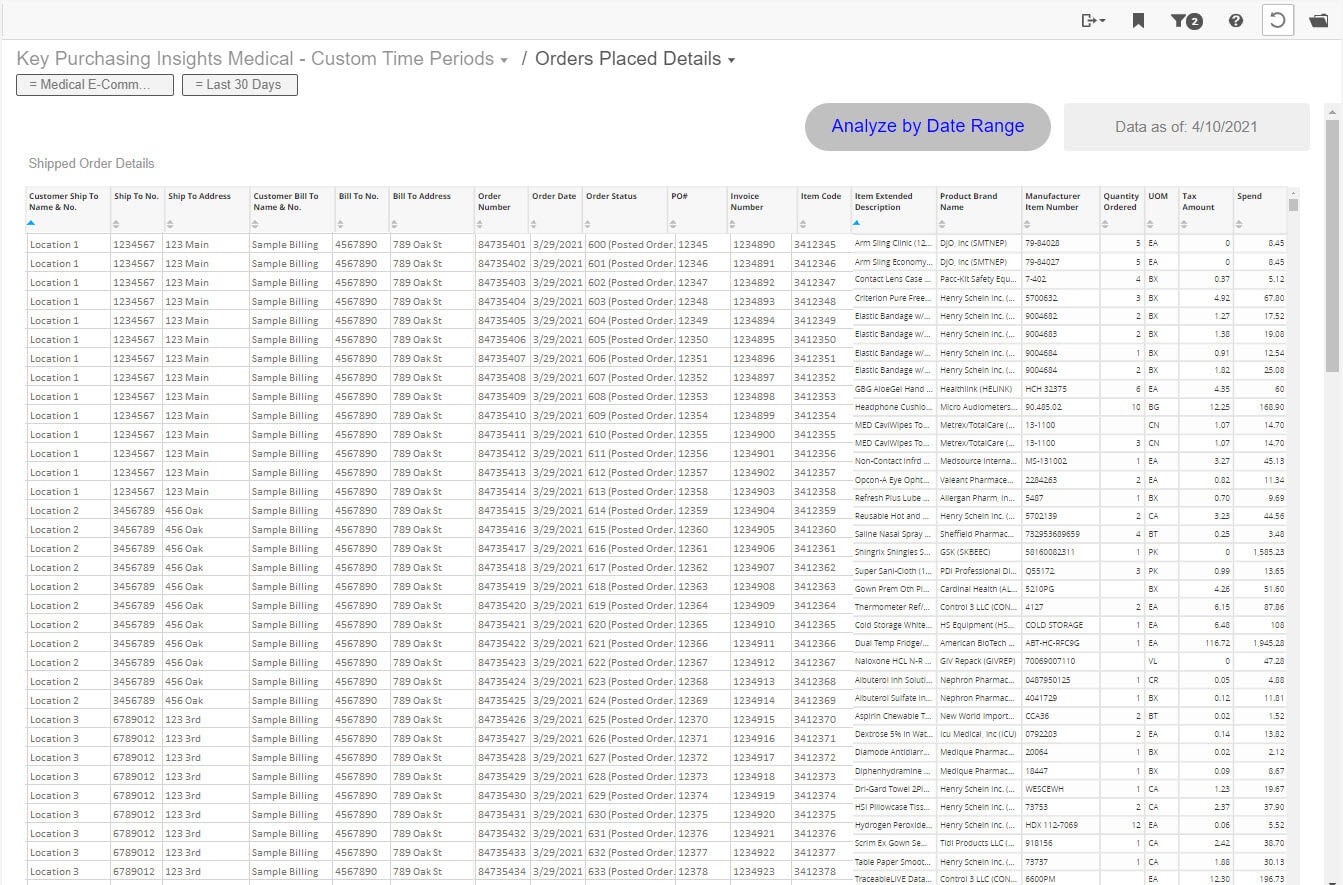Click the Last 30 Days filter chip
Image resolution: width=1343 pixels, height=885 pixels.
coord(240,85)
